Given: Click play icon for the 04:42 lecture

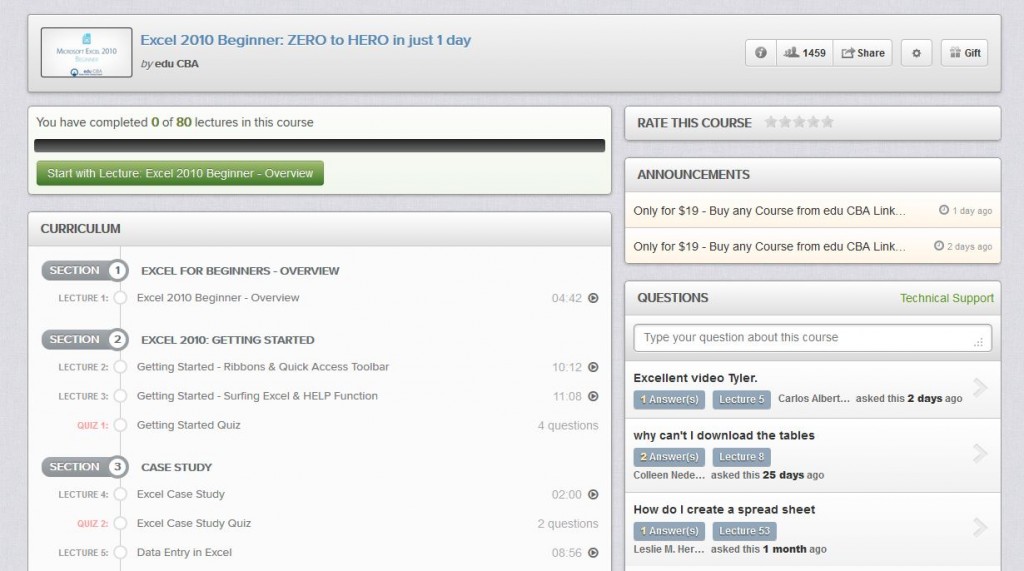Looking at the screenshot, I should (593, 298).
